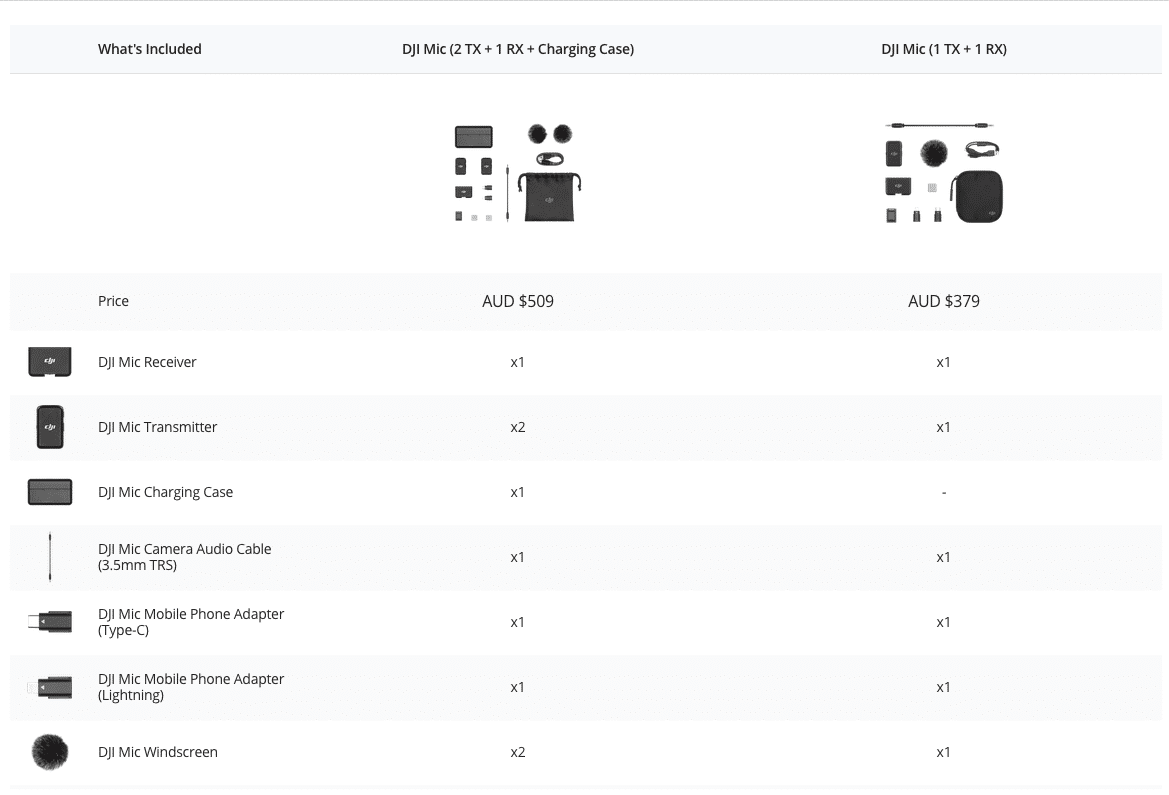Click the DJI Mic Receiver label
1169x795 pixels.
pos(147,362)
